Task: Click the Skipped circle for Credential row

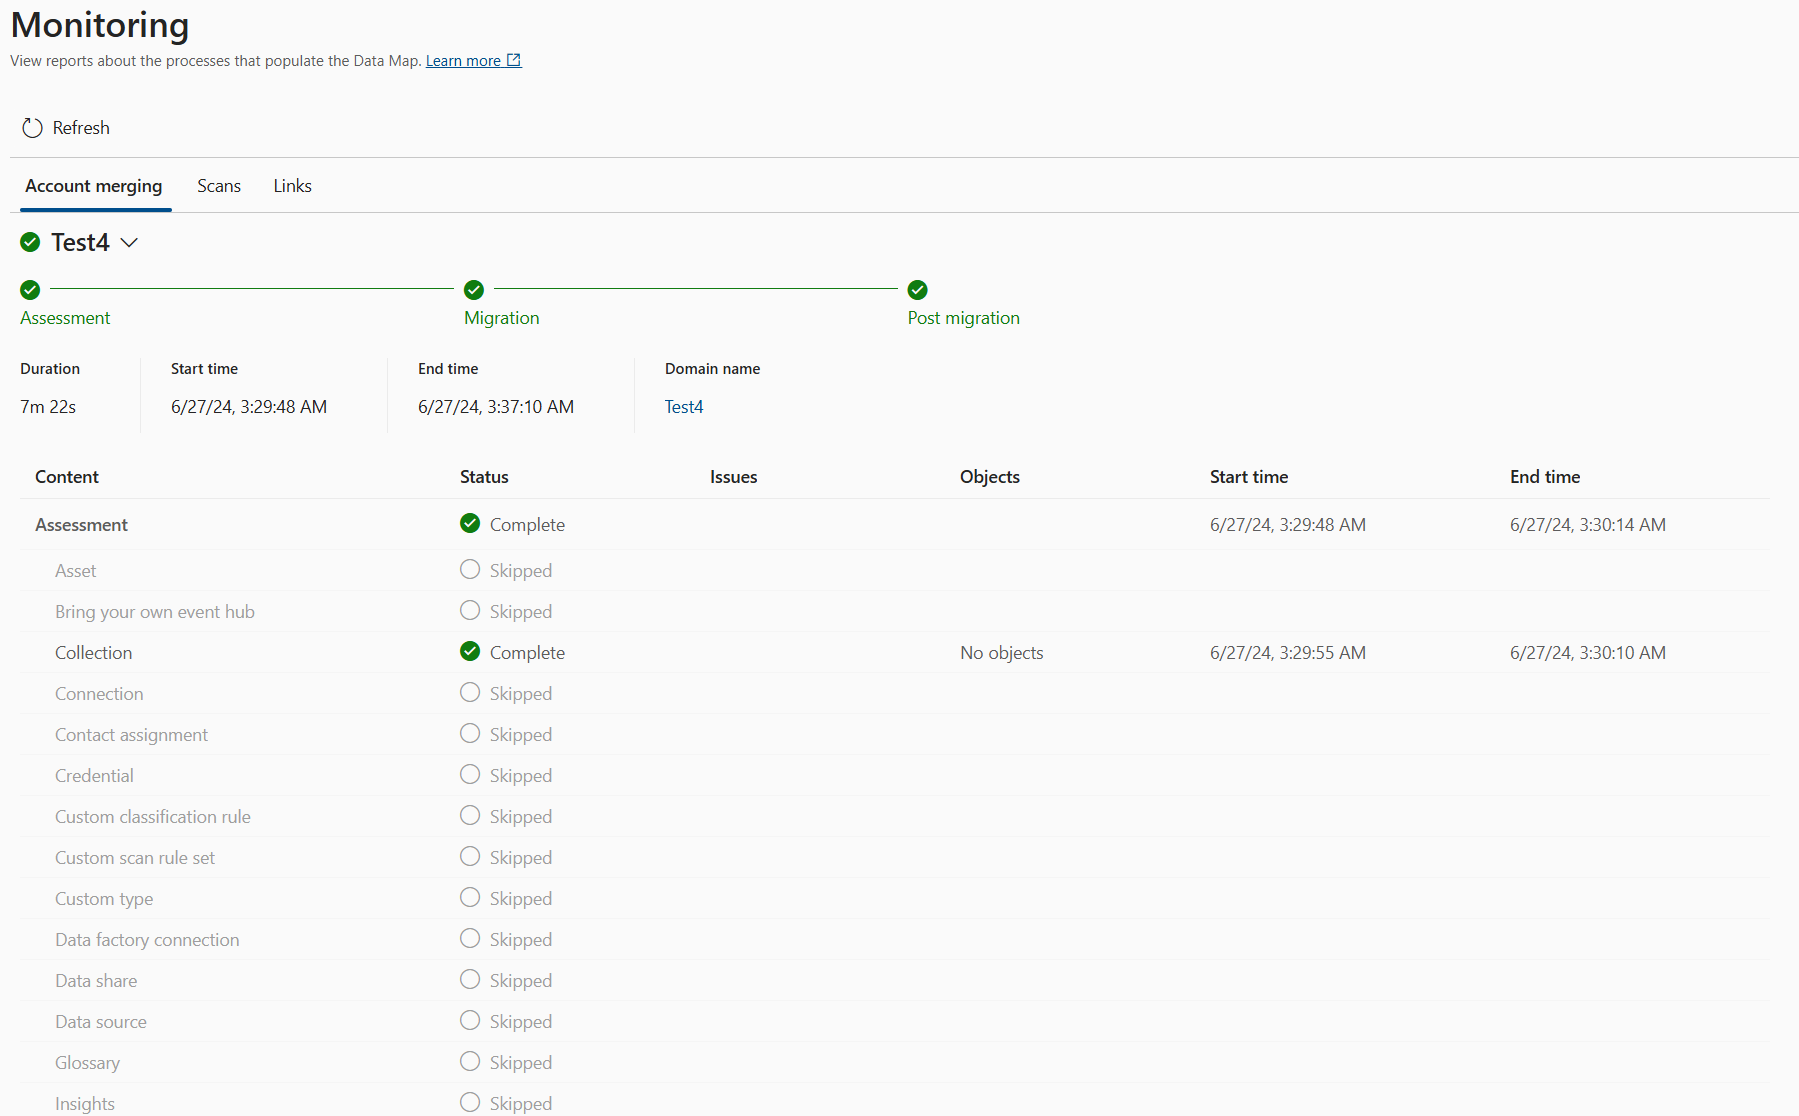Action: click(x=470, y=774)
